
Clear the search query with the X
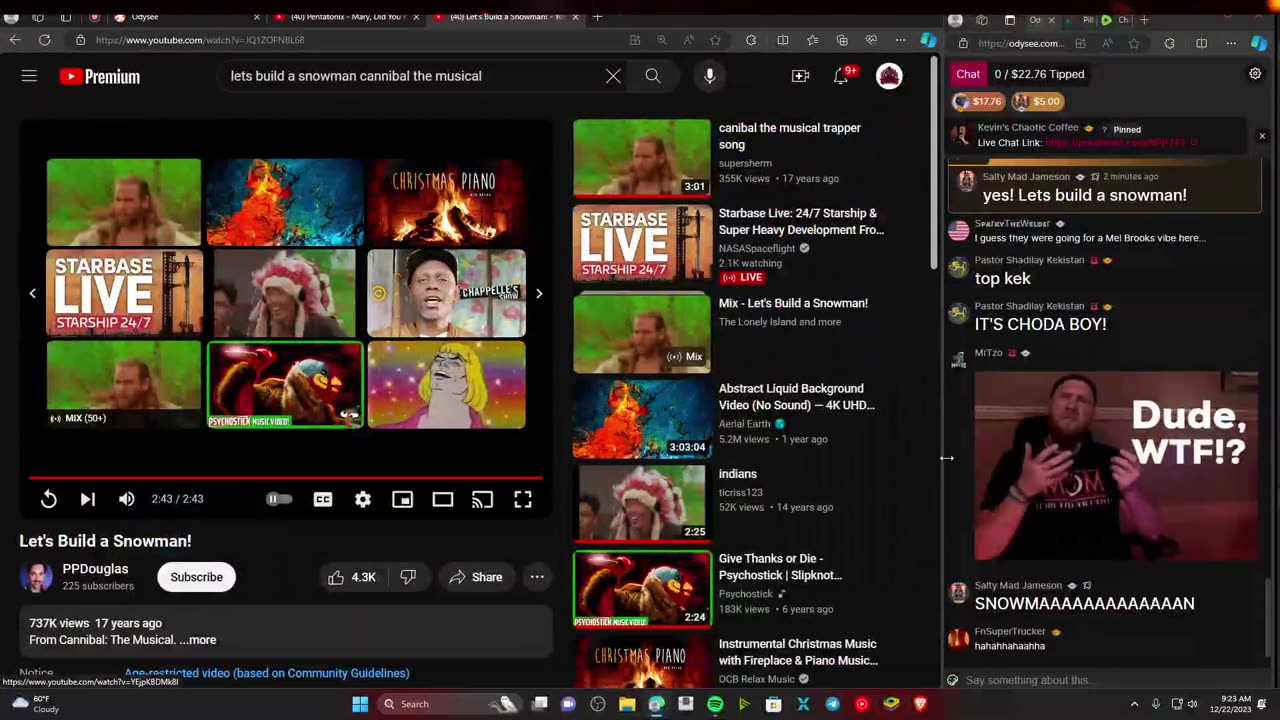613,76
